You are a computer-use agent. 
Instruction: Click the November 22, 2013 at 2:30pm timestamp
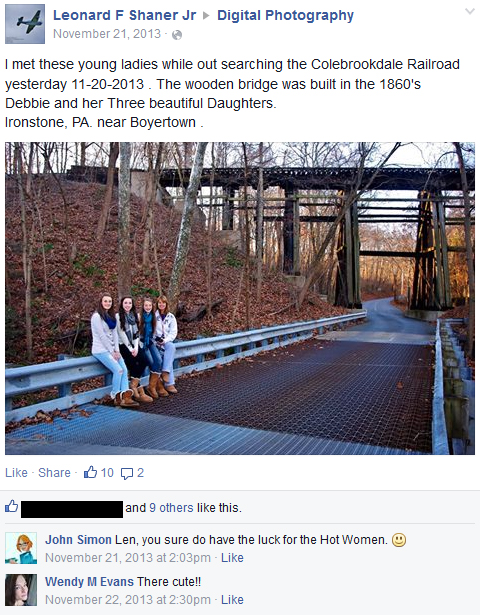(128, 600)
